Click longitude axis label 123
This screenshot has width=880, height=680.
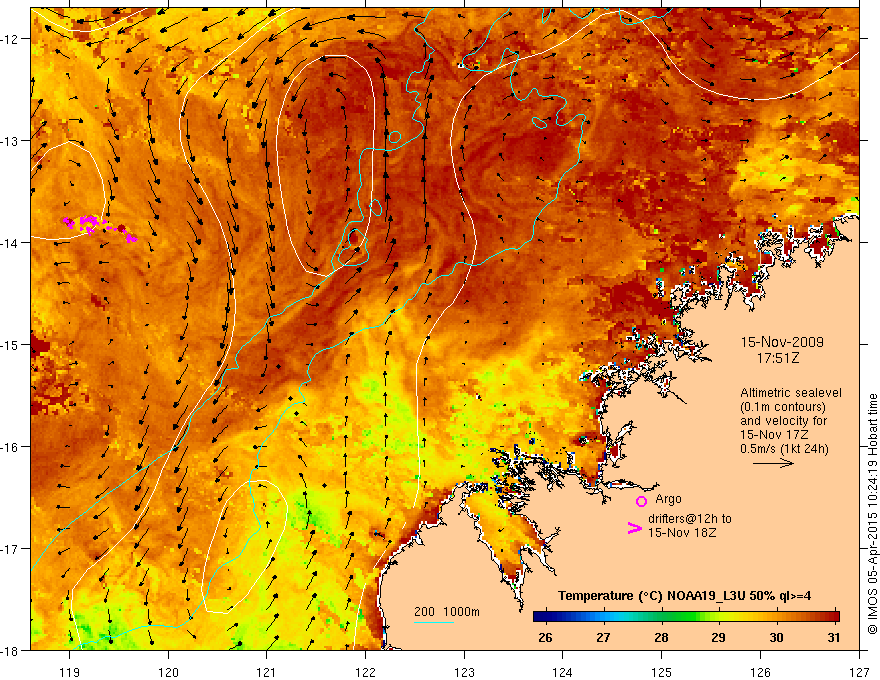point(464,673)
